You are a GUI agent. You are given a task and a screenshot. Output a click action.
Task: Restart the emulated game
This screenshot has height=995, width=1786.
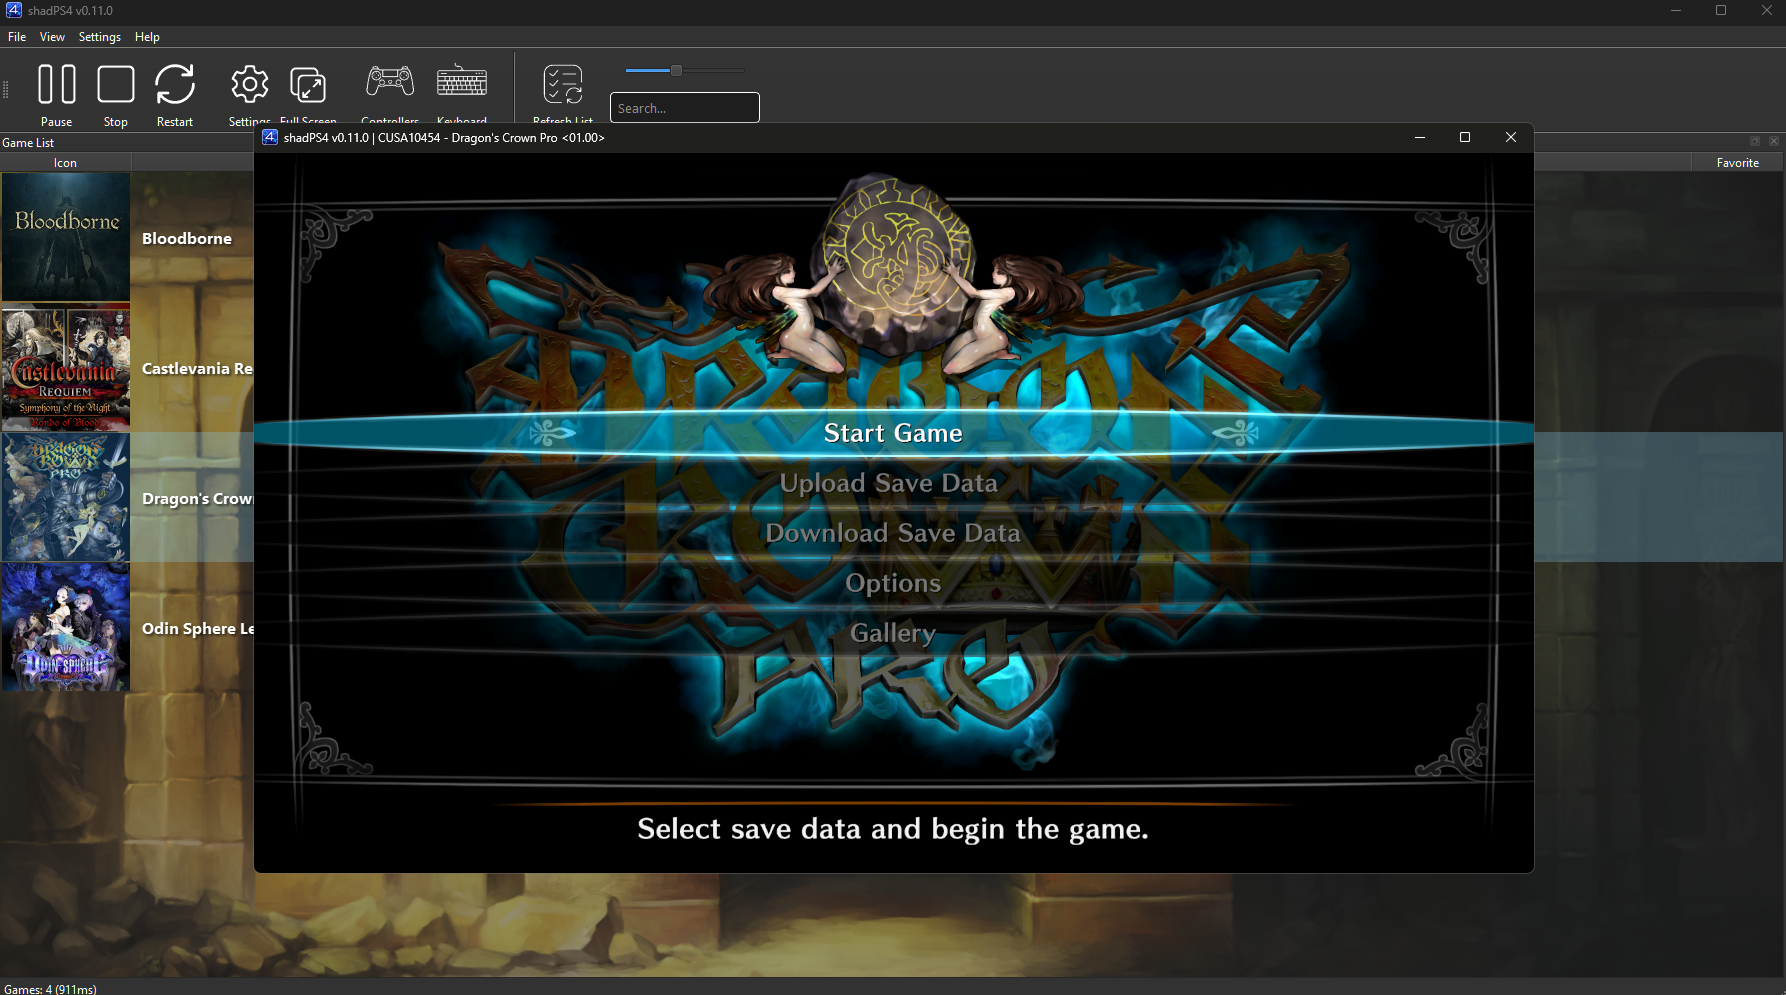pyautogui.click(x=175, y=84)
